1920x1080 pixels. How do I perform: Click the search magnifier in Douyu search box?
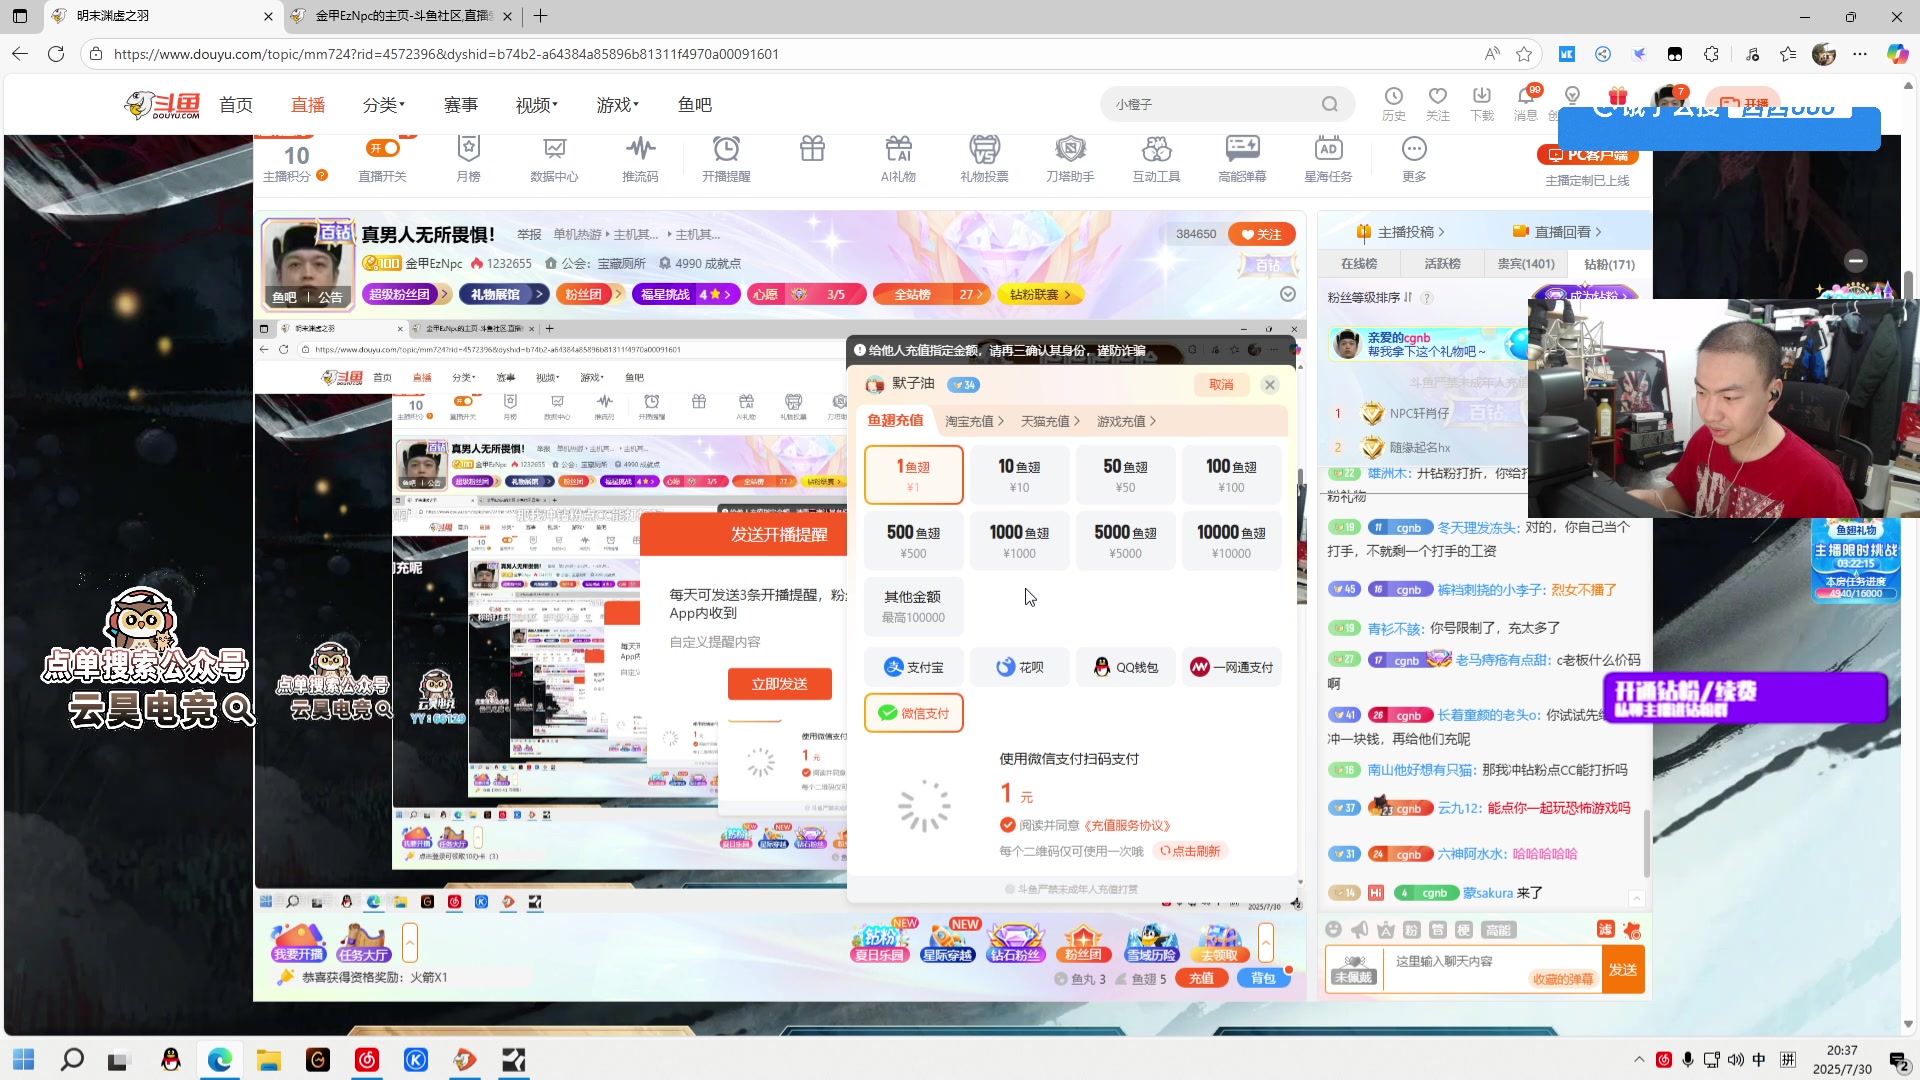pyautogui.click(x=1329, y=104)
